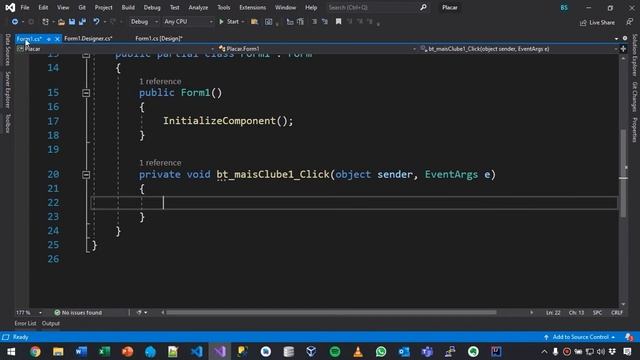Open the Placar project scope dropdown

click(116, 49)
